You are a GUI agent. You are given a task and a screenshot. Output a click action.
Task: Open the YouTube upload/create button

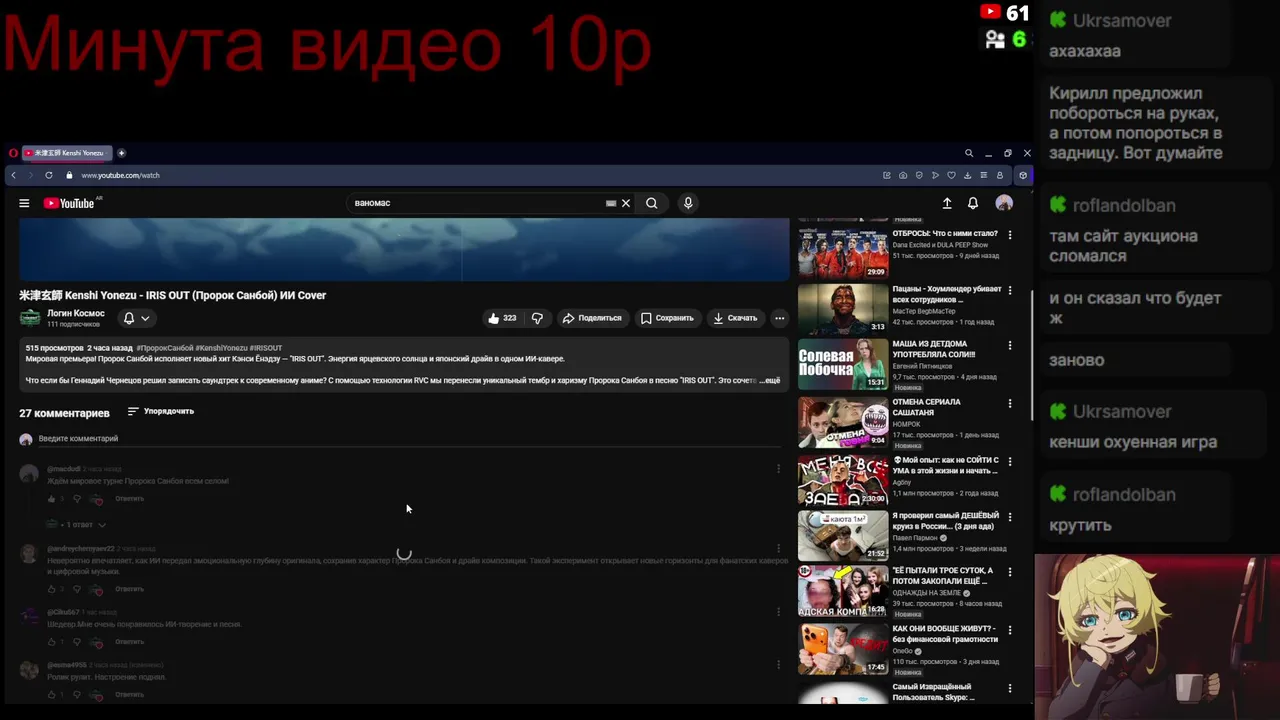tap(947, 203)
